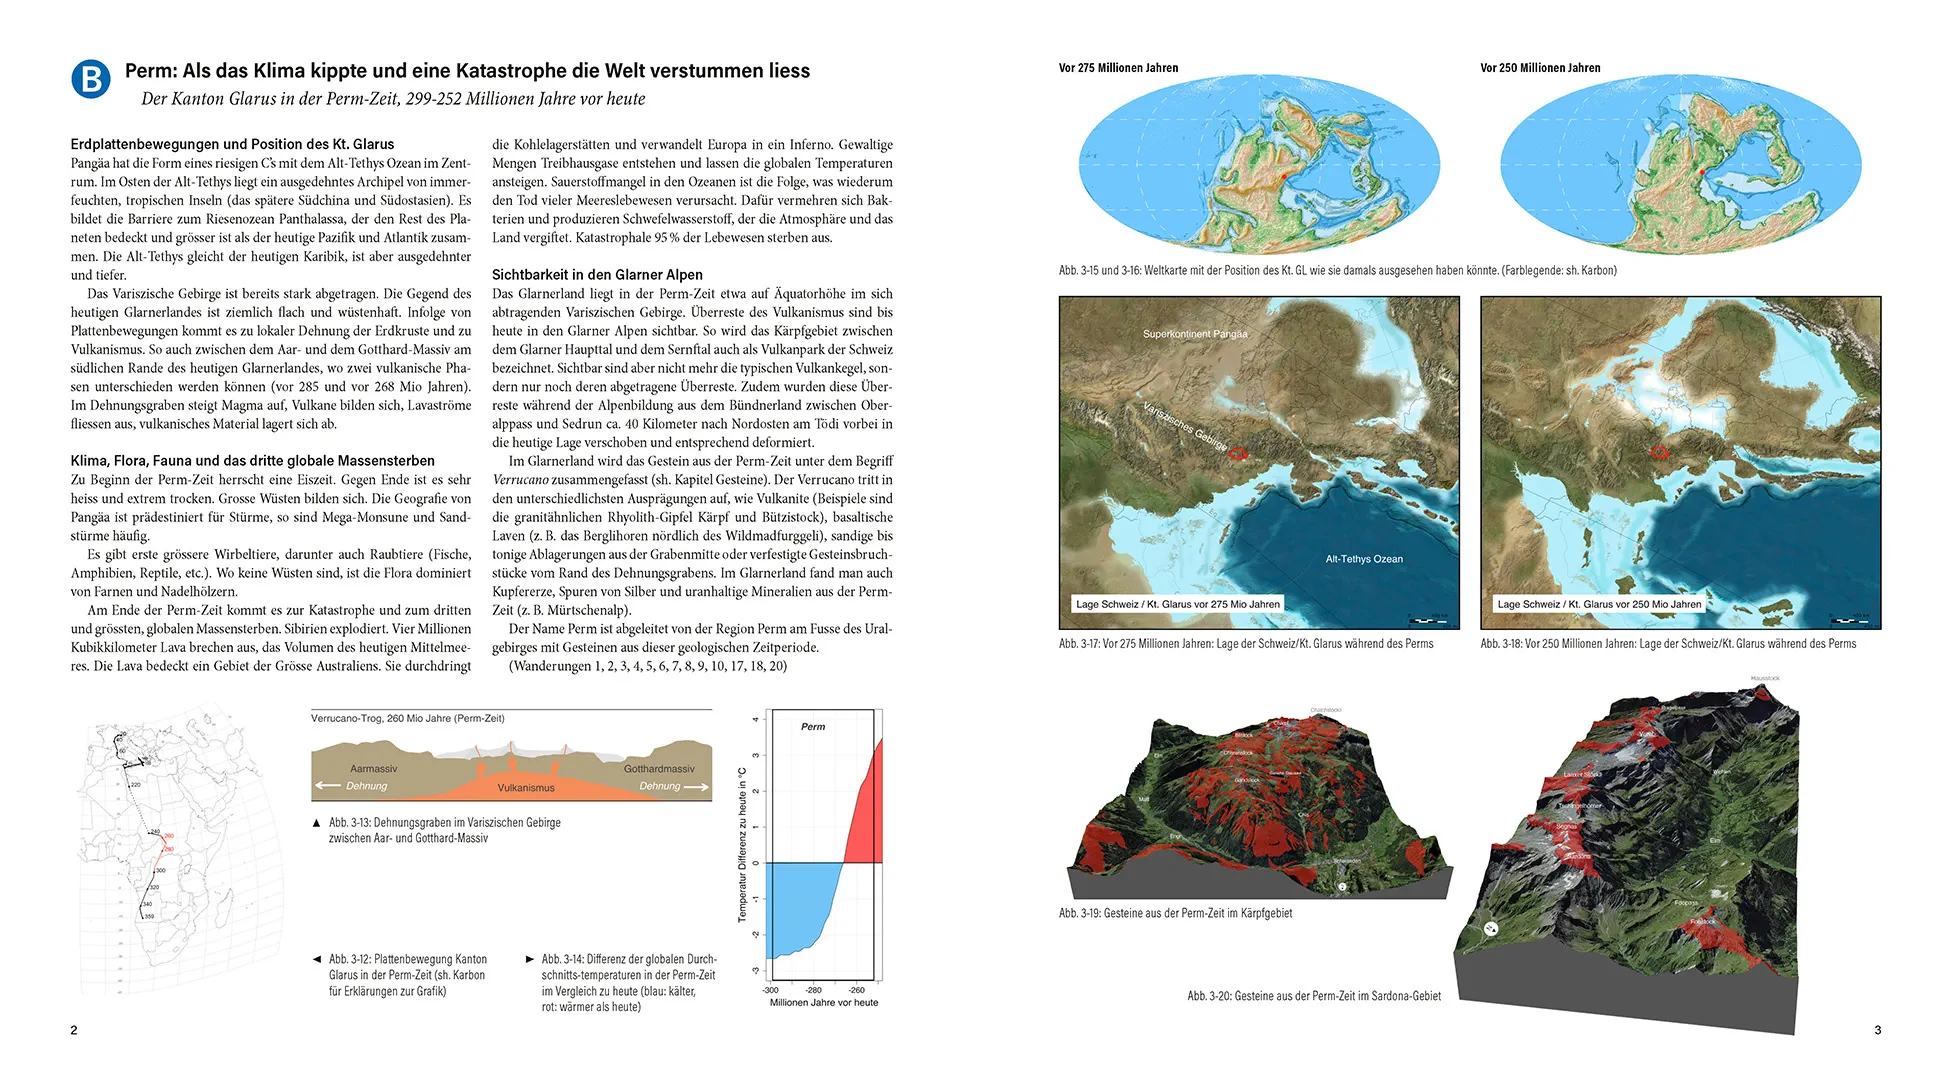
Task: Click the 'Alt-Tethys Ozean' map label
Action: [1364, 559]
